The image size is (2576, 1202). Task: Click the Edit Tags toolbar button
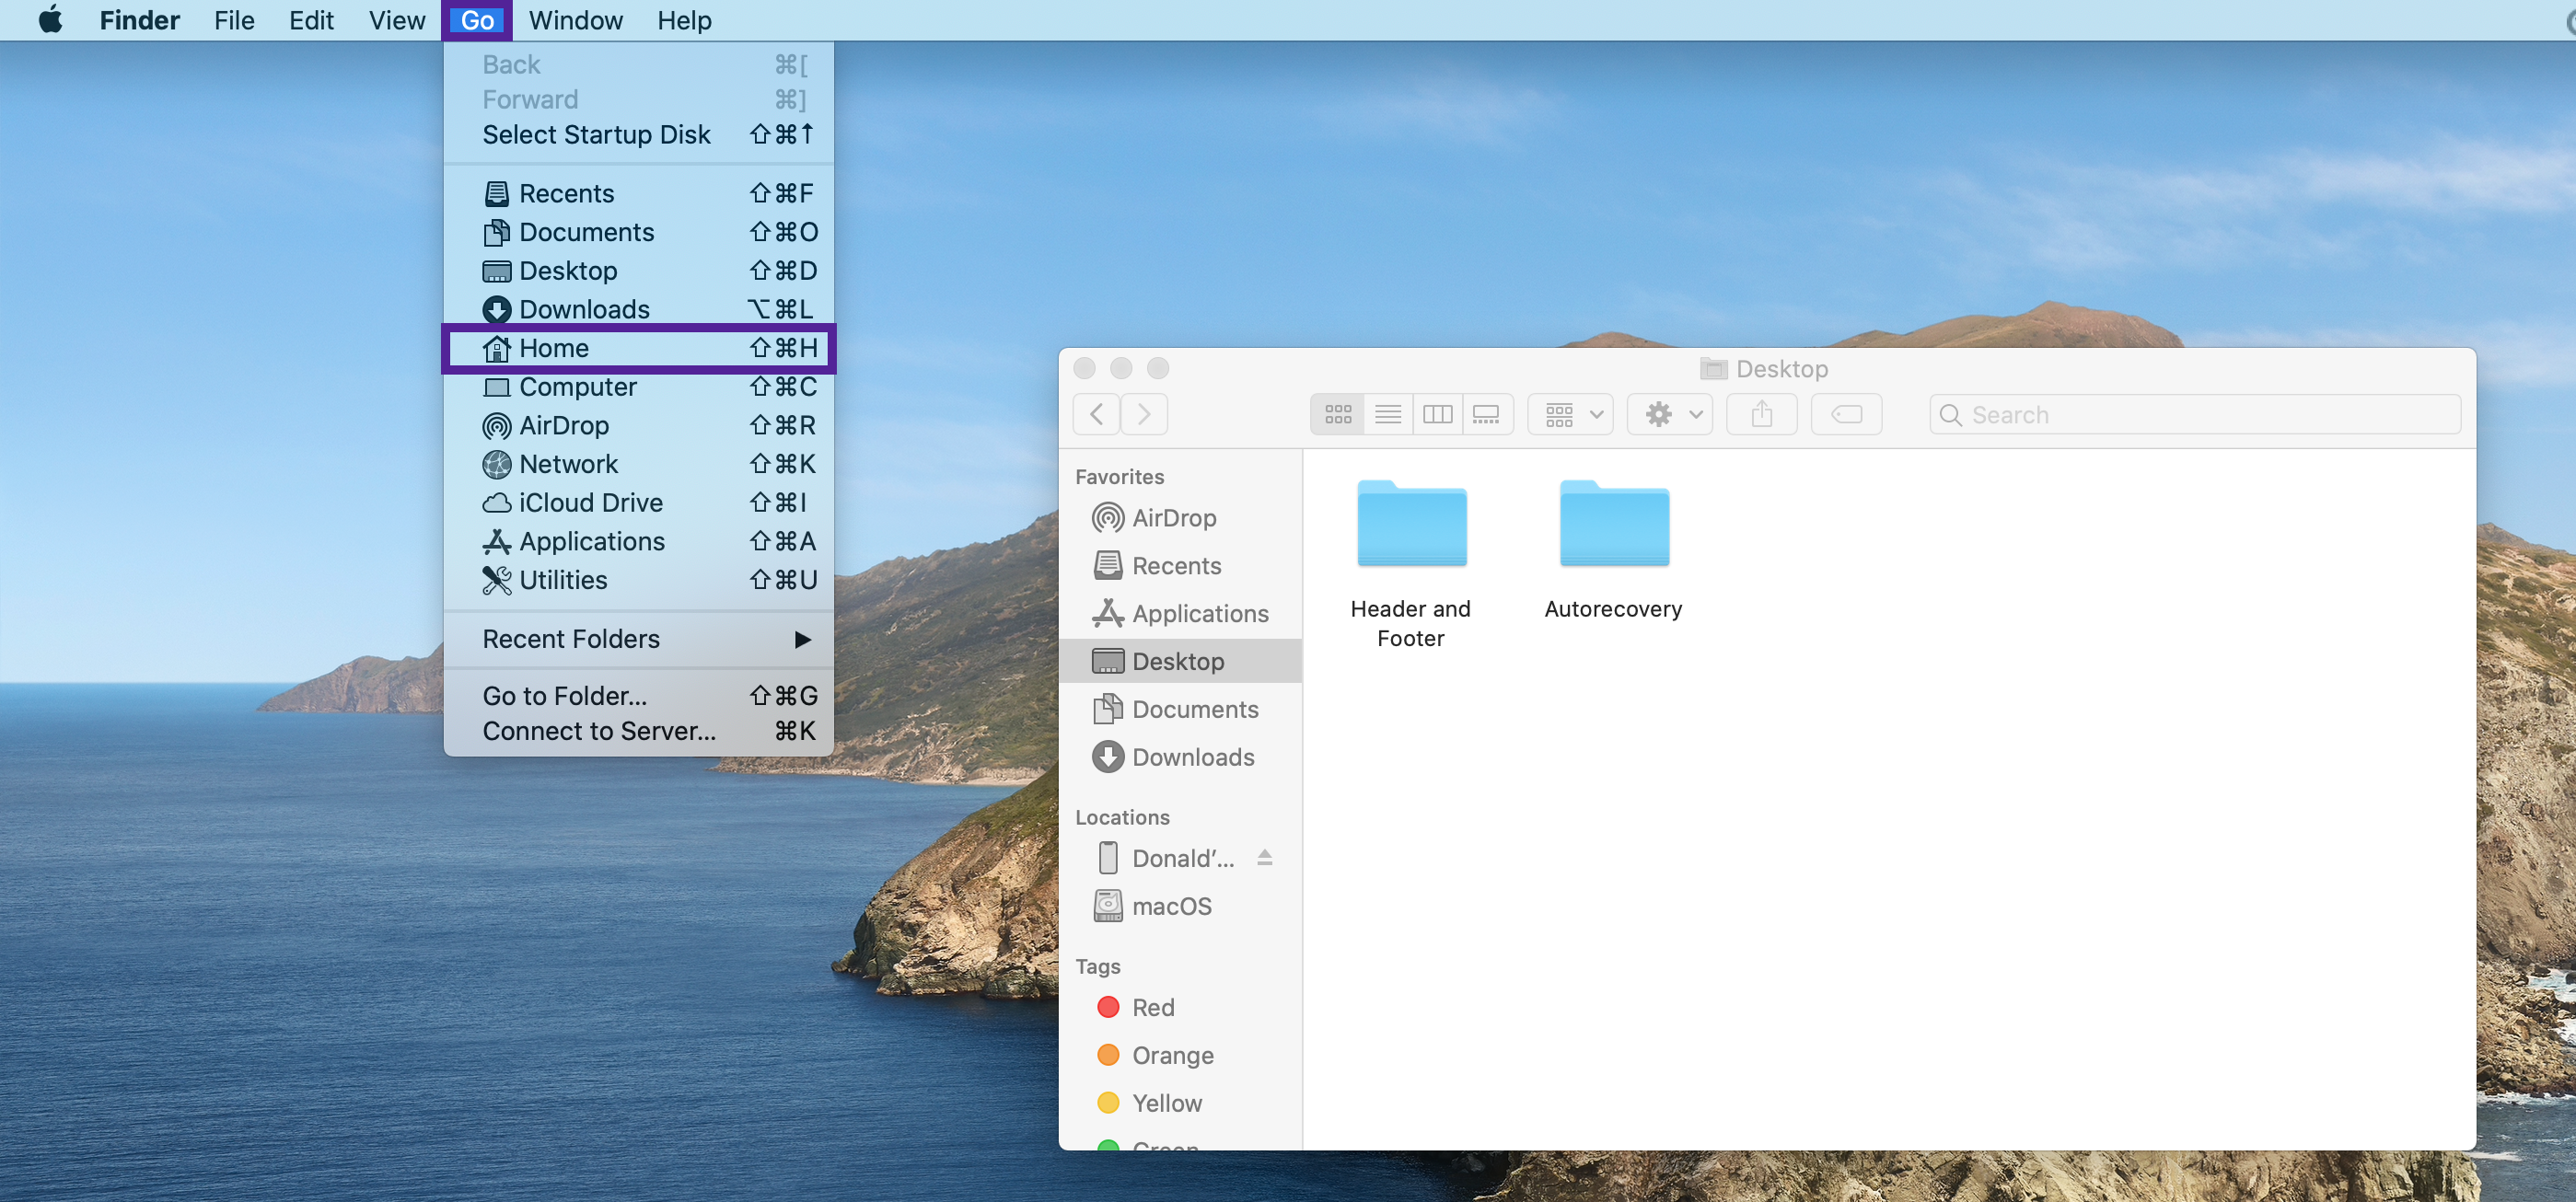[1846, 414]
